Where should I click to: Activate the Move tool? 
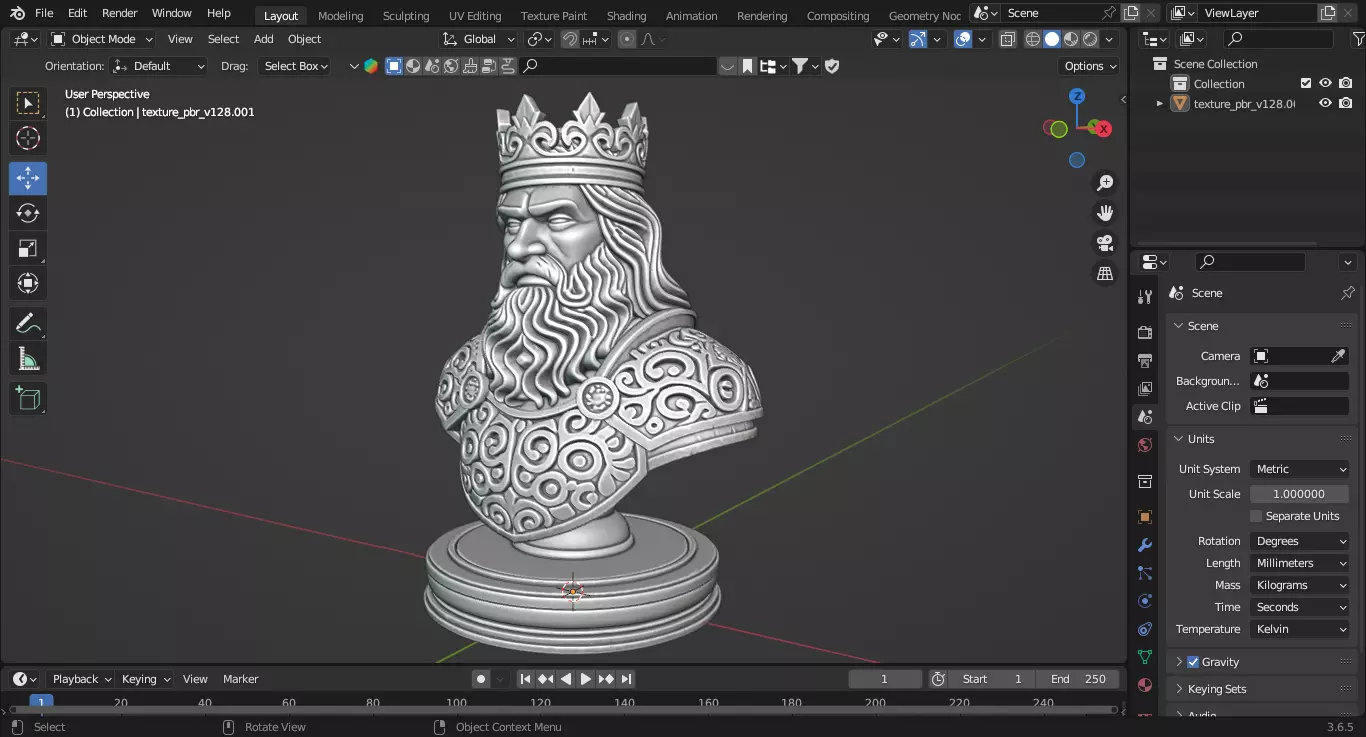[x=28, y=178]
